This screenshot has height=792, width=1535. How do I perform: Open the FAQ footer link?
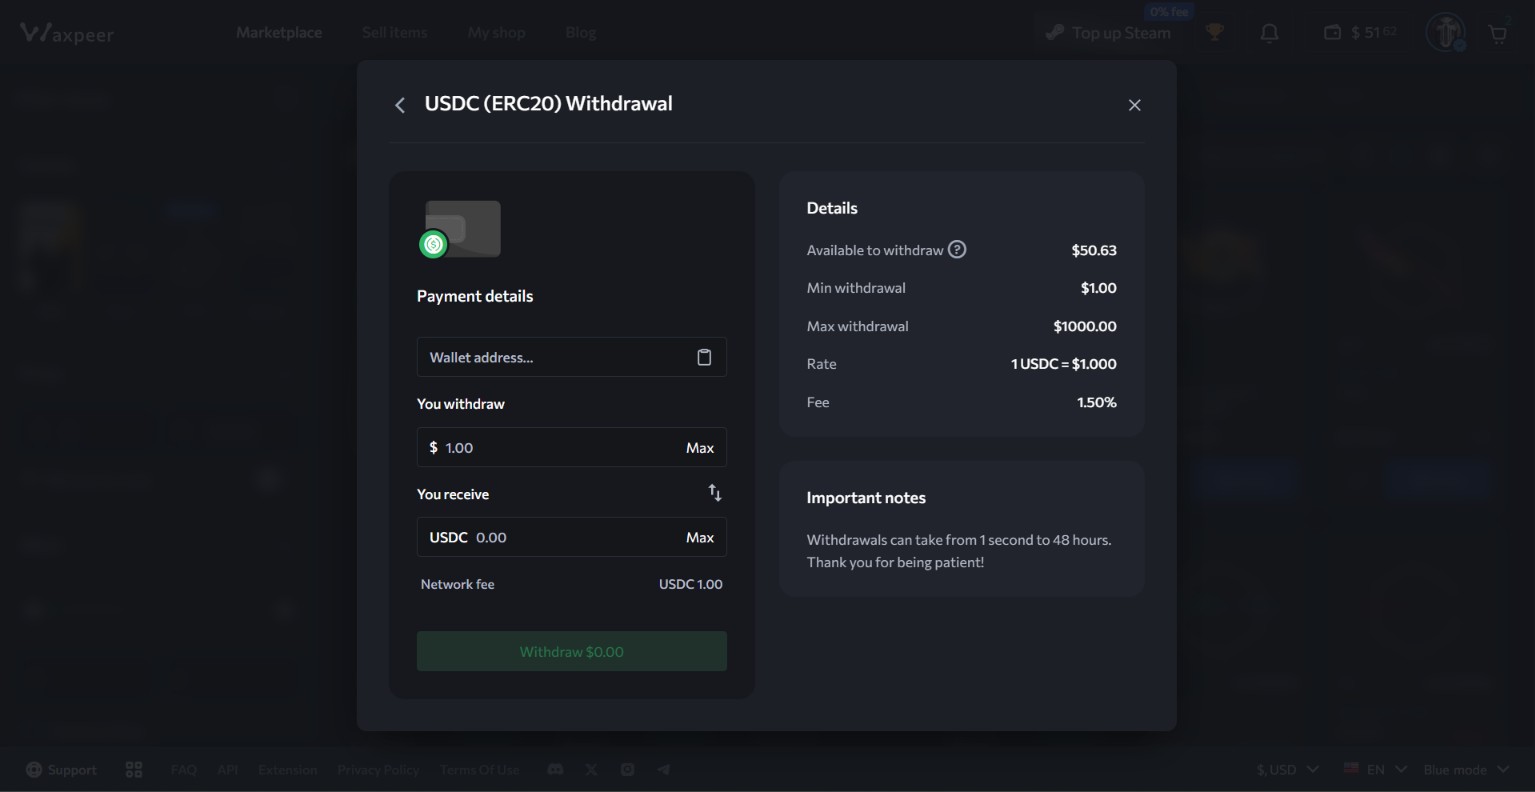(x=184, y=770)
